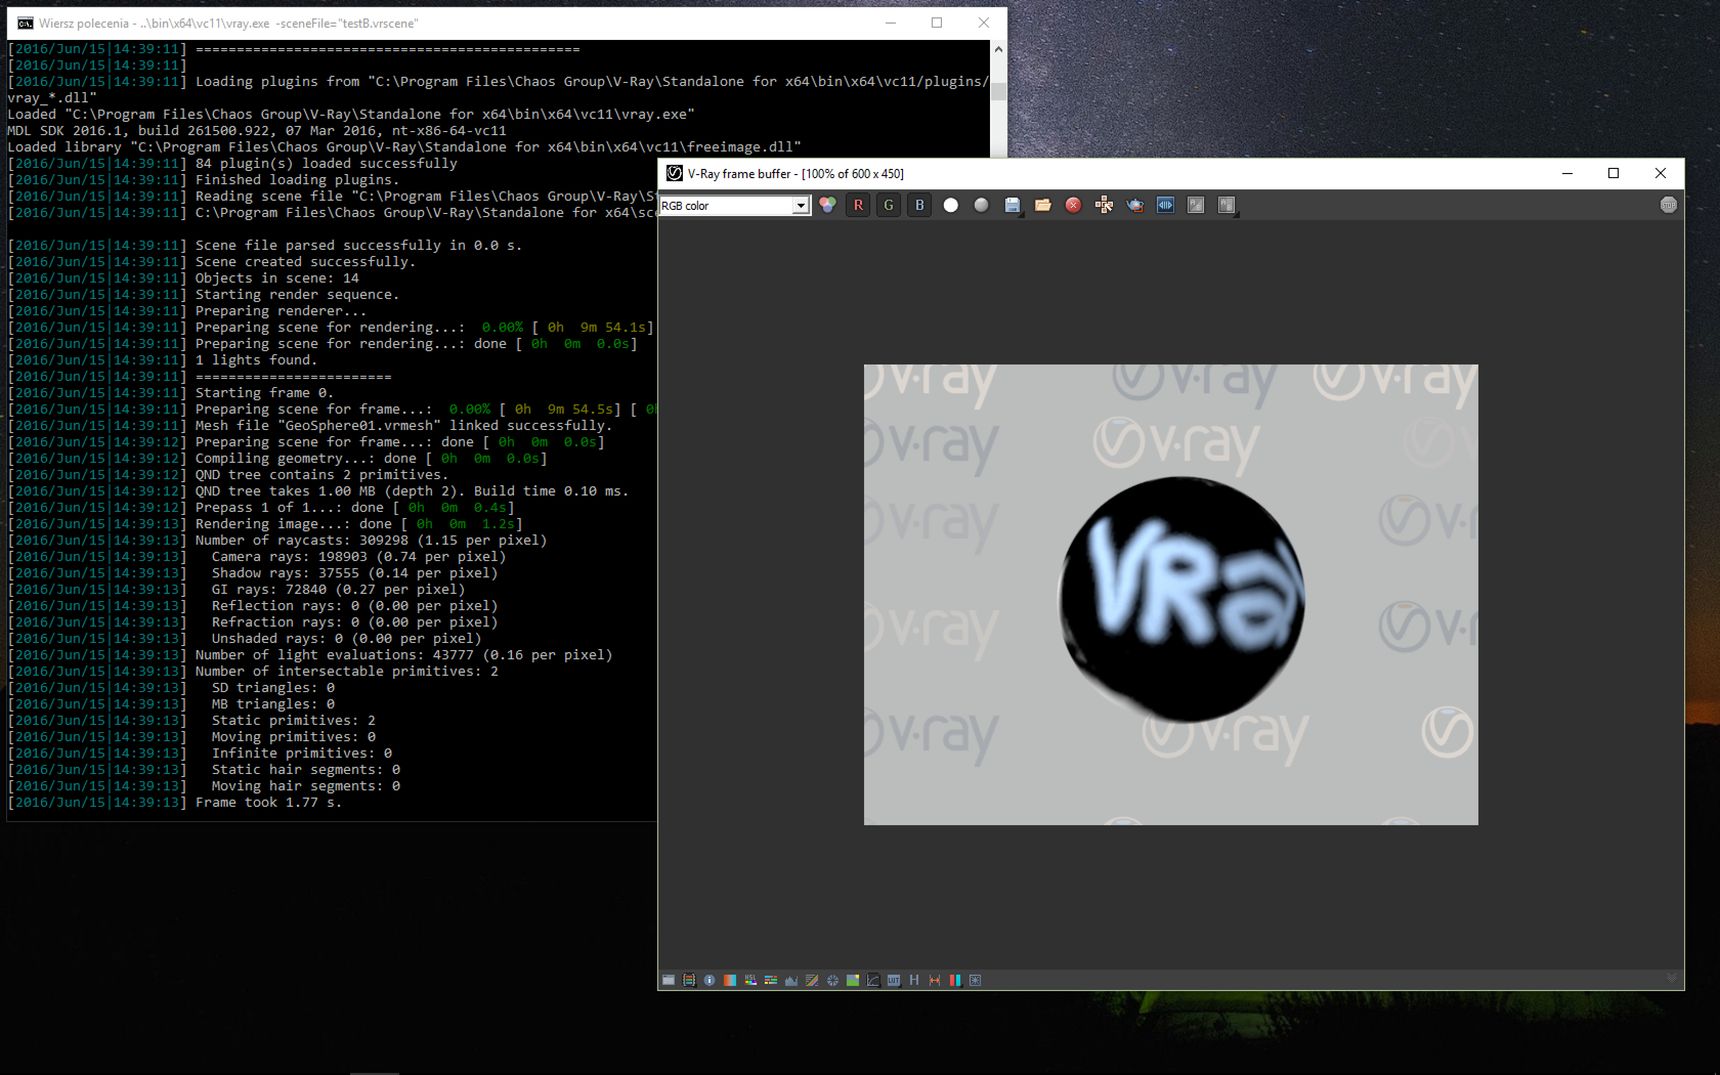
Task: Click the command prompt vertical scrollbar thumb
Action: (x=998, y=90)
